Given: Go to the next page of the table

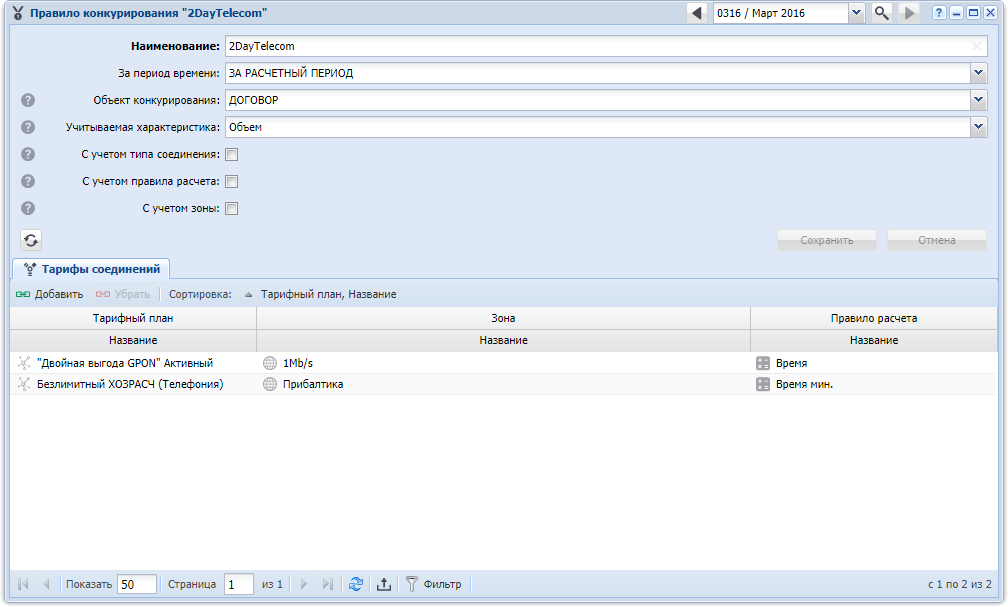Looking at the screenshot, I should (x=303, y=584).
